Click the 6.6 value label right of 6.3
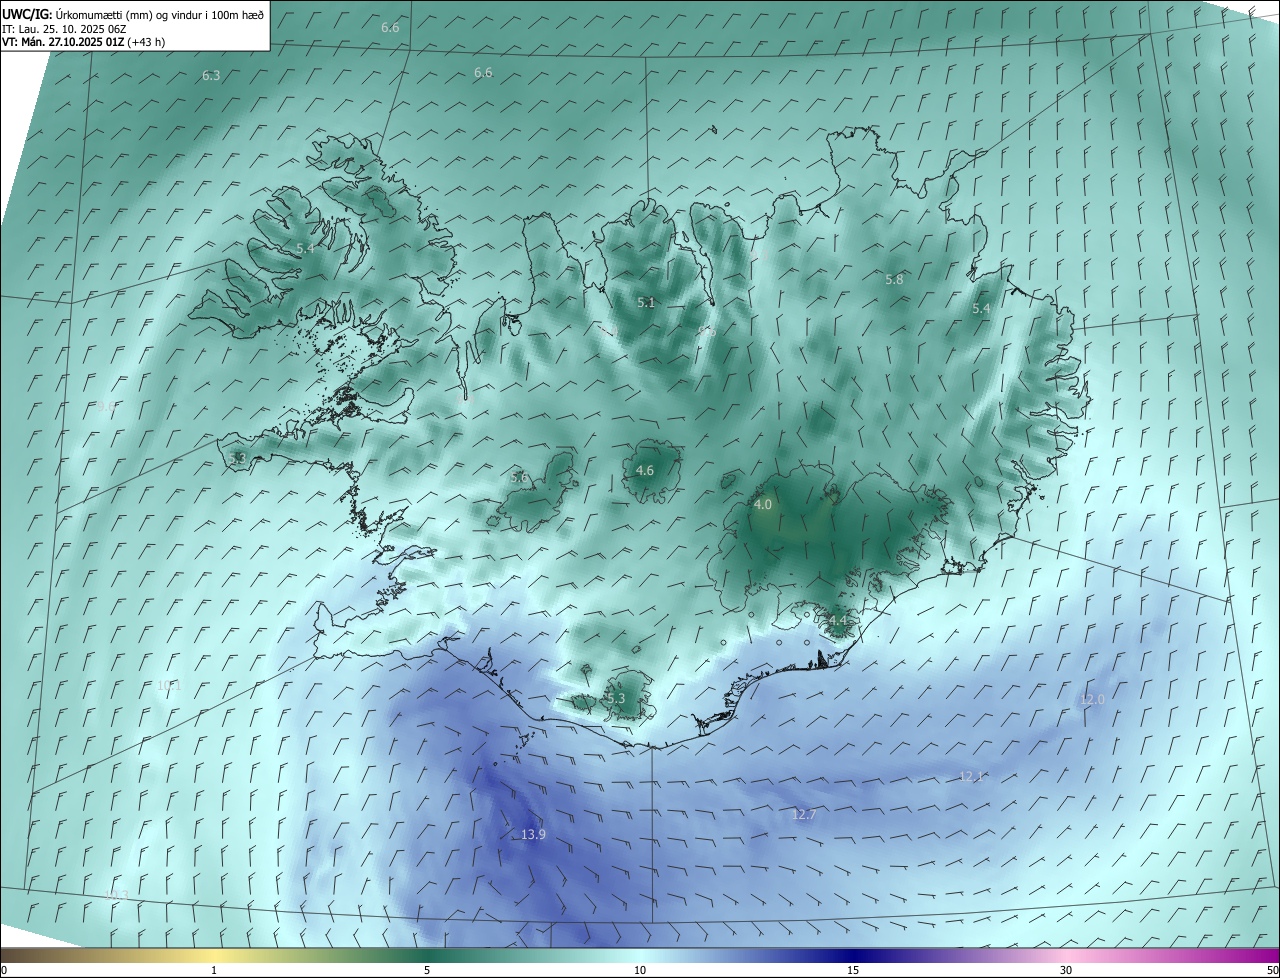This screenshot has height=978, width=1280. [x=483, y=73]
